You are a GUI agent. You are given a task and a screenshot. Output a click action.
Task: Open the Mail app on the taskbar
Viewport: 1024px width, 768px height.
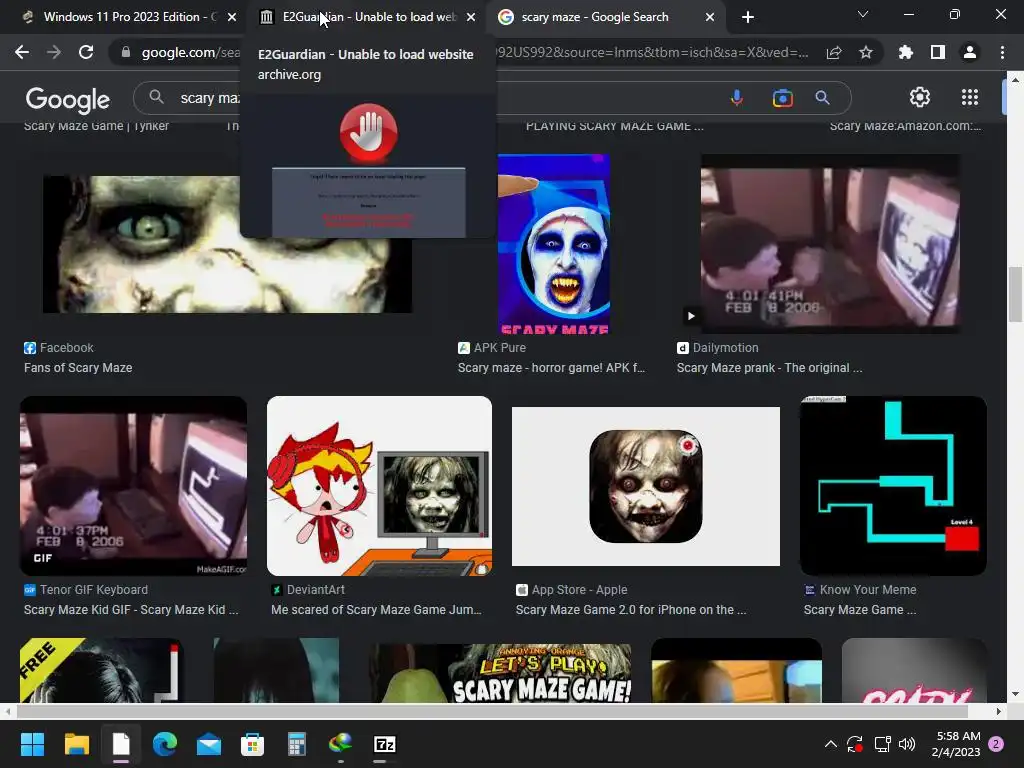pyautogui.click(x=208, y=744)
